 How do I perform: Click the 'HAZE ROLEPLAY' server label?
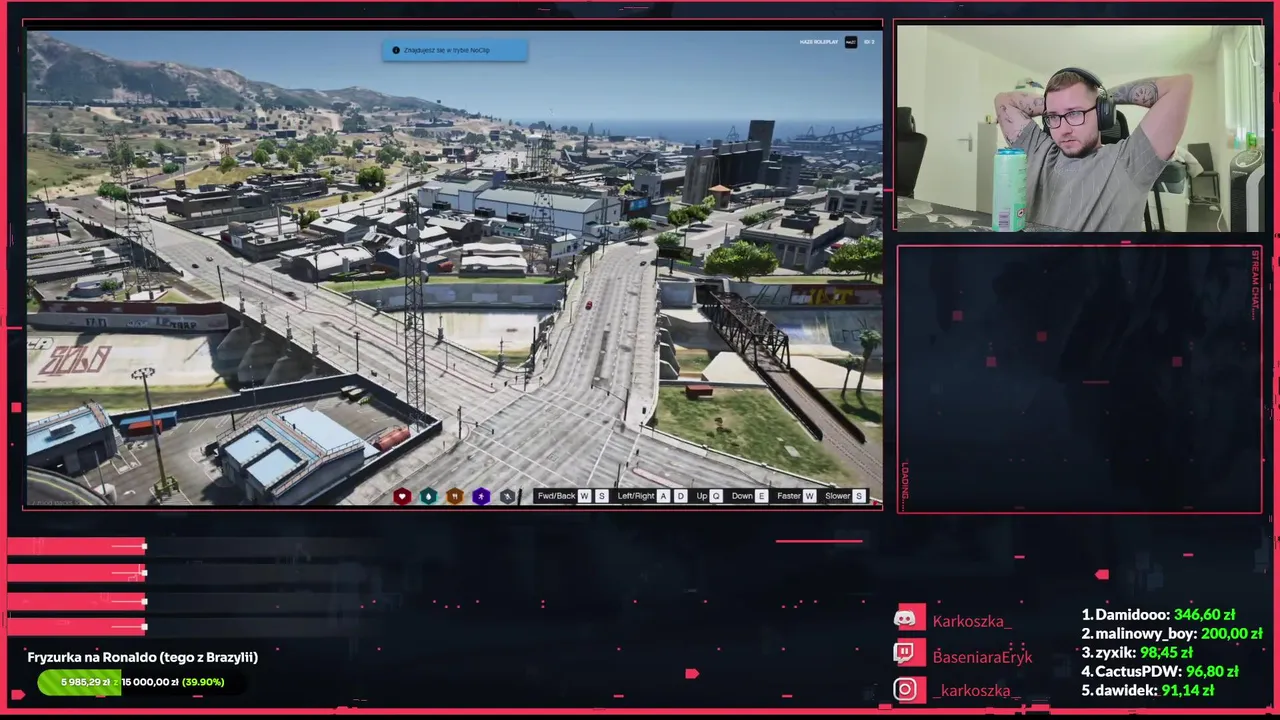pyautogui.click(x=819, y=42)
